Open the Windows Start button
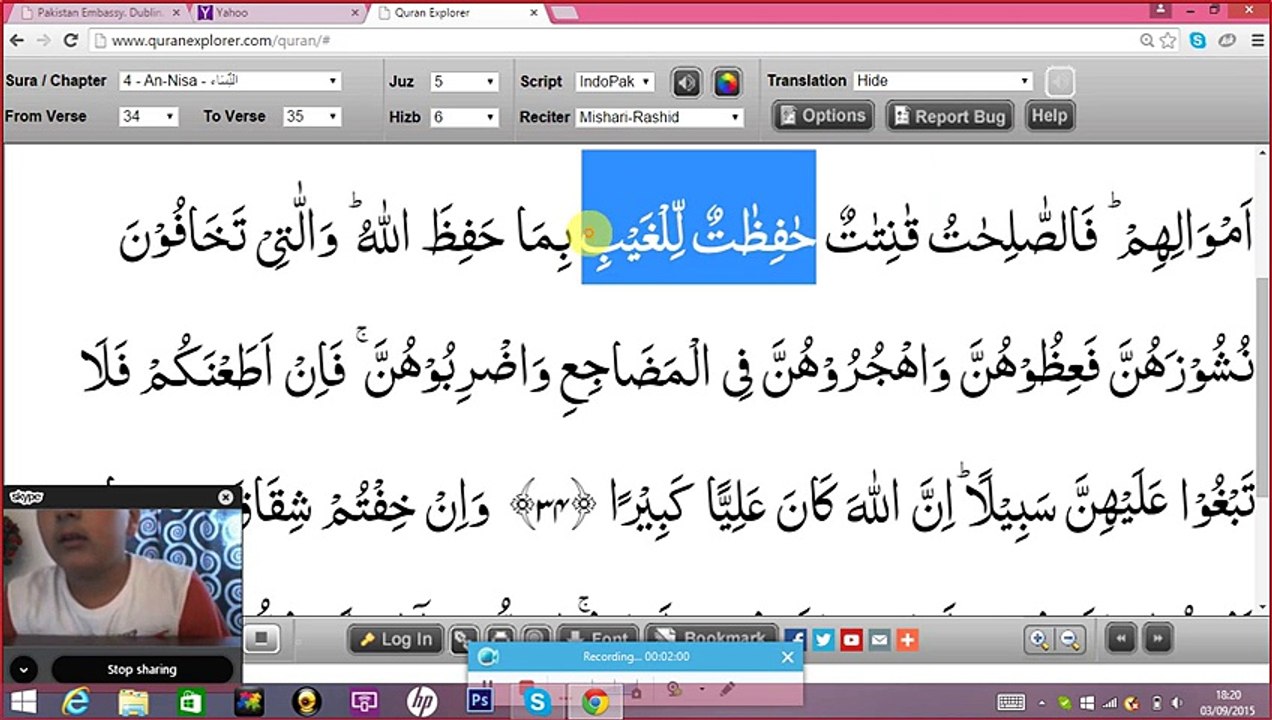 pyautogui.click(x=22, y=702)
